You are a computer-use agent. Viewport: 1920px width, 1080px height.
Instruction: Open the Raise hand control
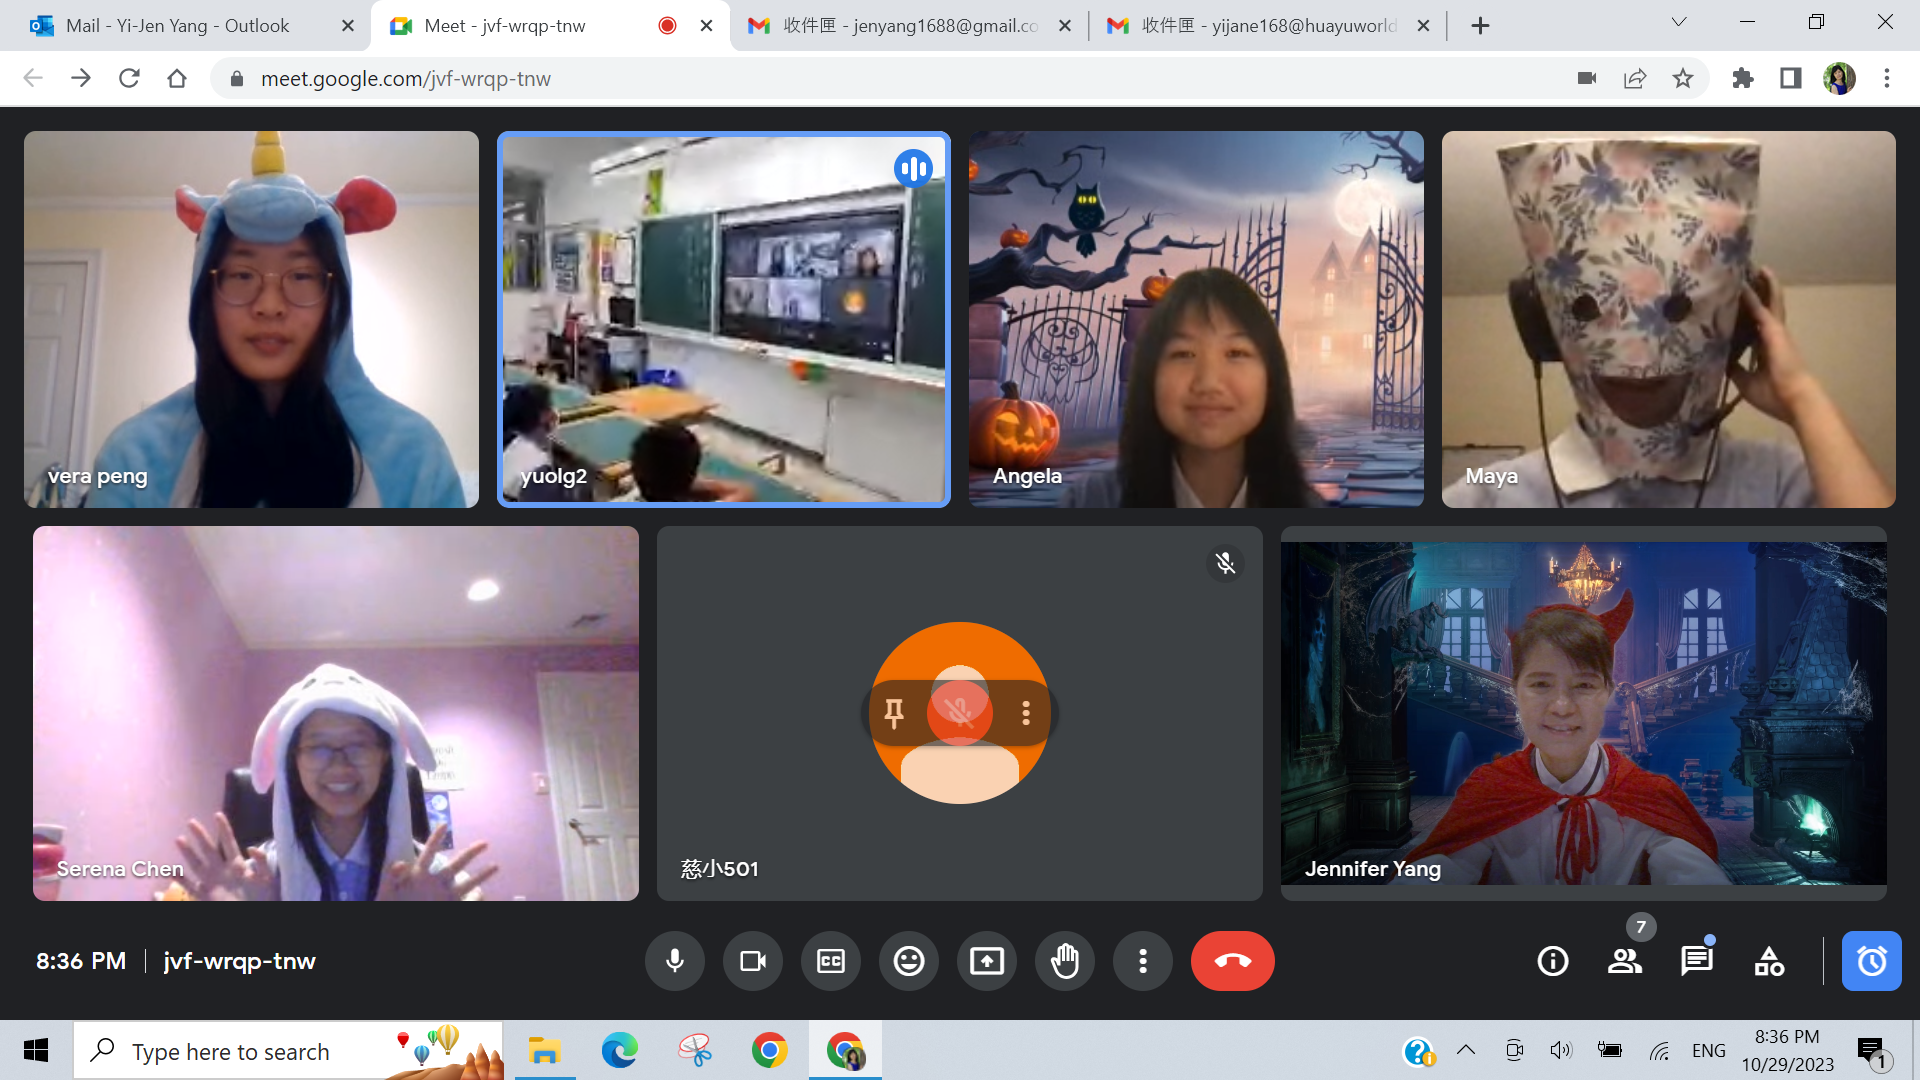(1065, 961)
